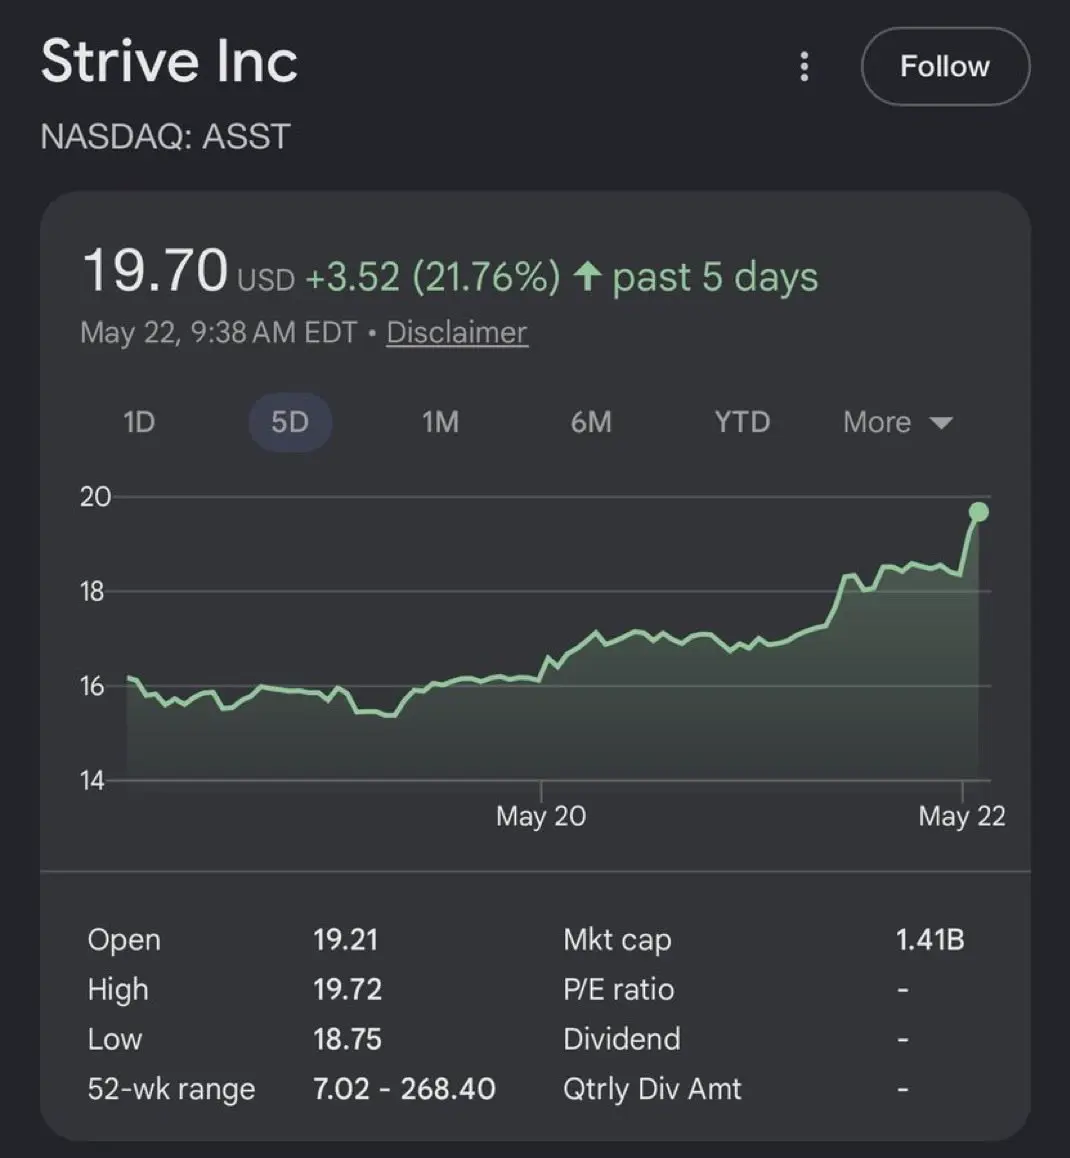Open the Disclaimer link

pos(457,332)
